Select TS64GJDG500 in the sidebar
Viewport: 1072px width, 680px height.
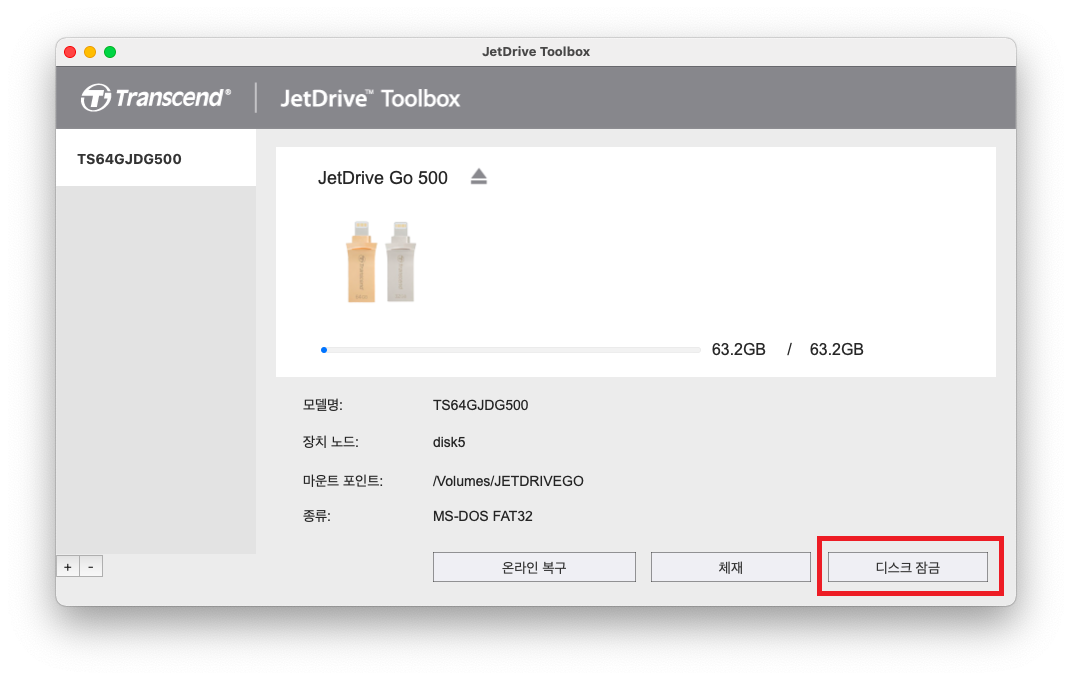coord(156,159)
